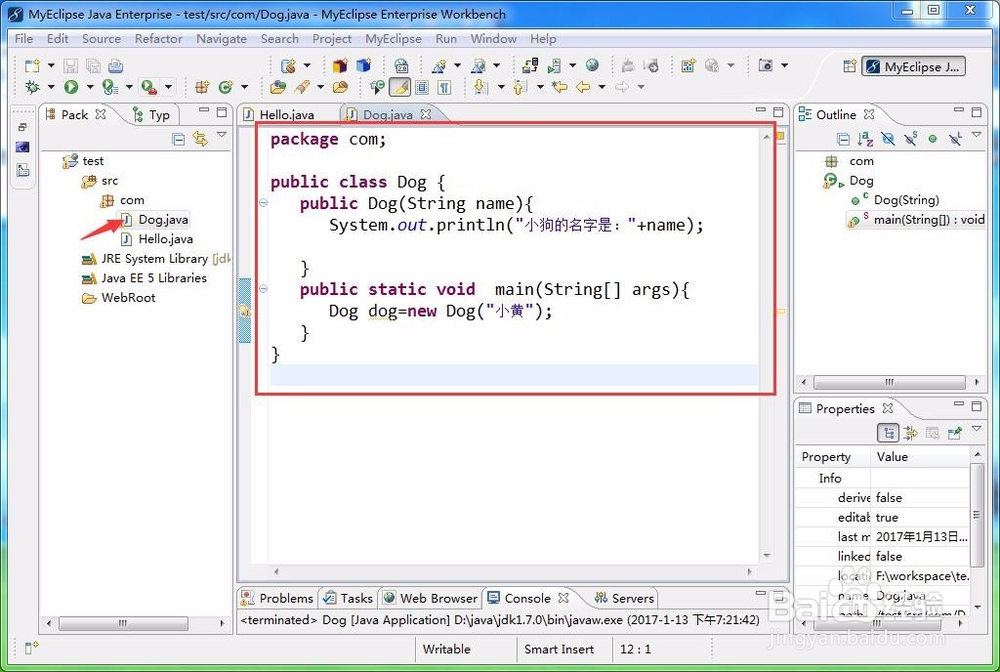Viewport: 1000px width, 672px height.
Task: Open dropdown arrow beside Debug bug icon
Action: pyautogui.click(x=50, y=87)
